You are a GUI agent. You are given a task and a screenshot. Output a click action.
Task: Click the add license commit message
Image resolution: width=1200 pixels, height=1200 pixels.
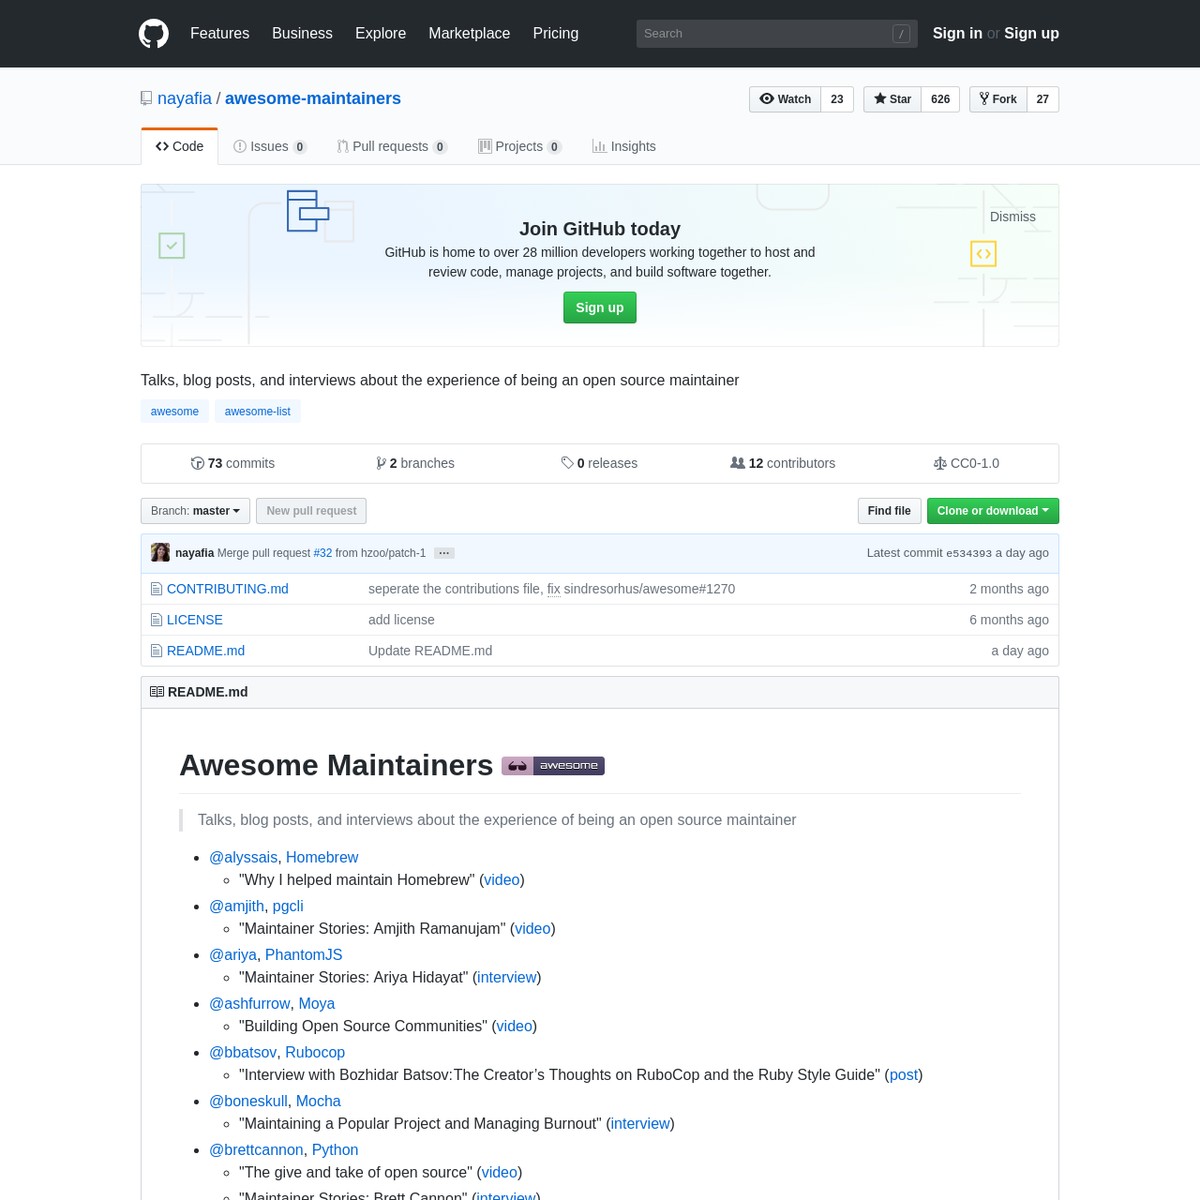click(x=401, y=620)
